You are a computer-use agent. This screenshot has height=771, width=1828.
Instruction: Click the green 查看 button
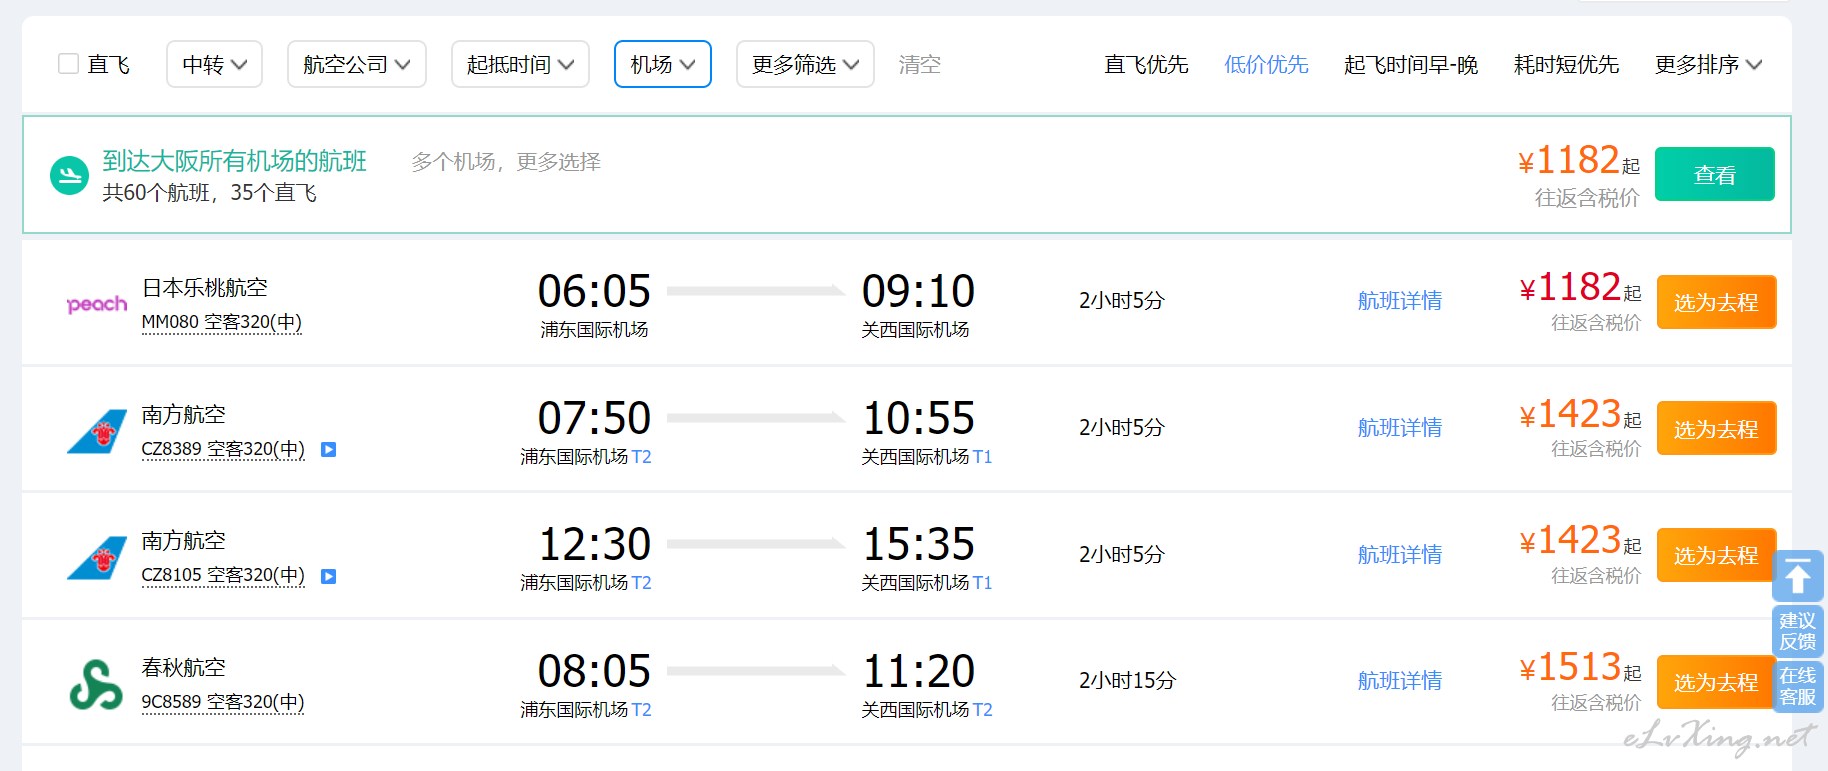1714,174
